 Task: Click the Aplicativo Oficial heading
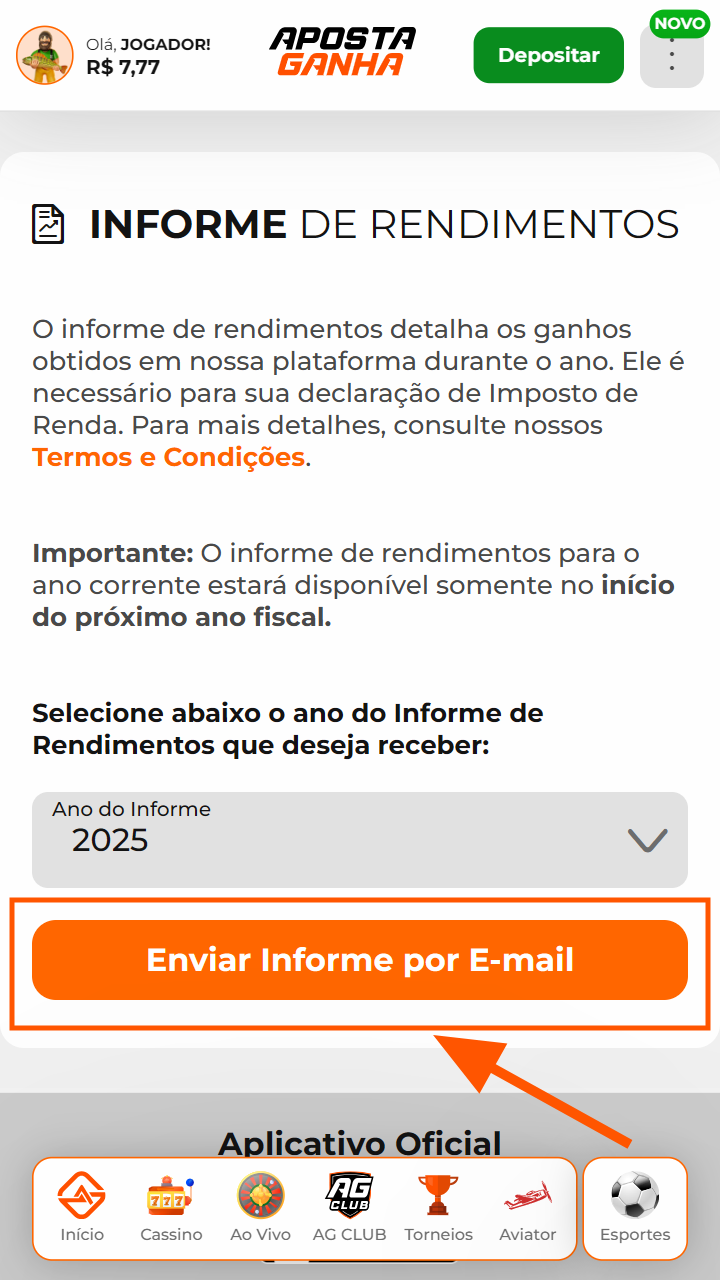(359, 1144)
